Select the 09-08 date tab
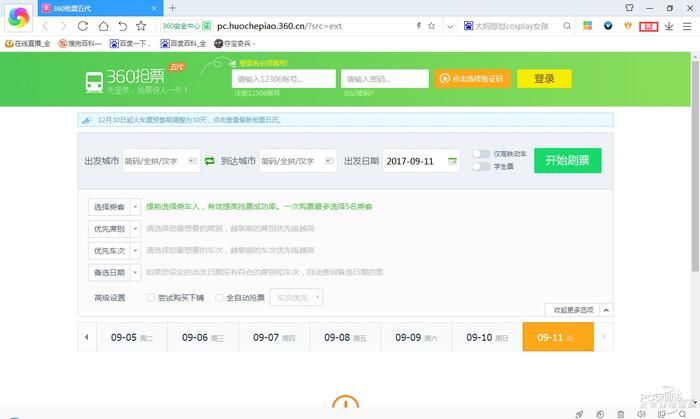The width and height of the screenshot is (700, 419). tap(345, 337)
